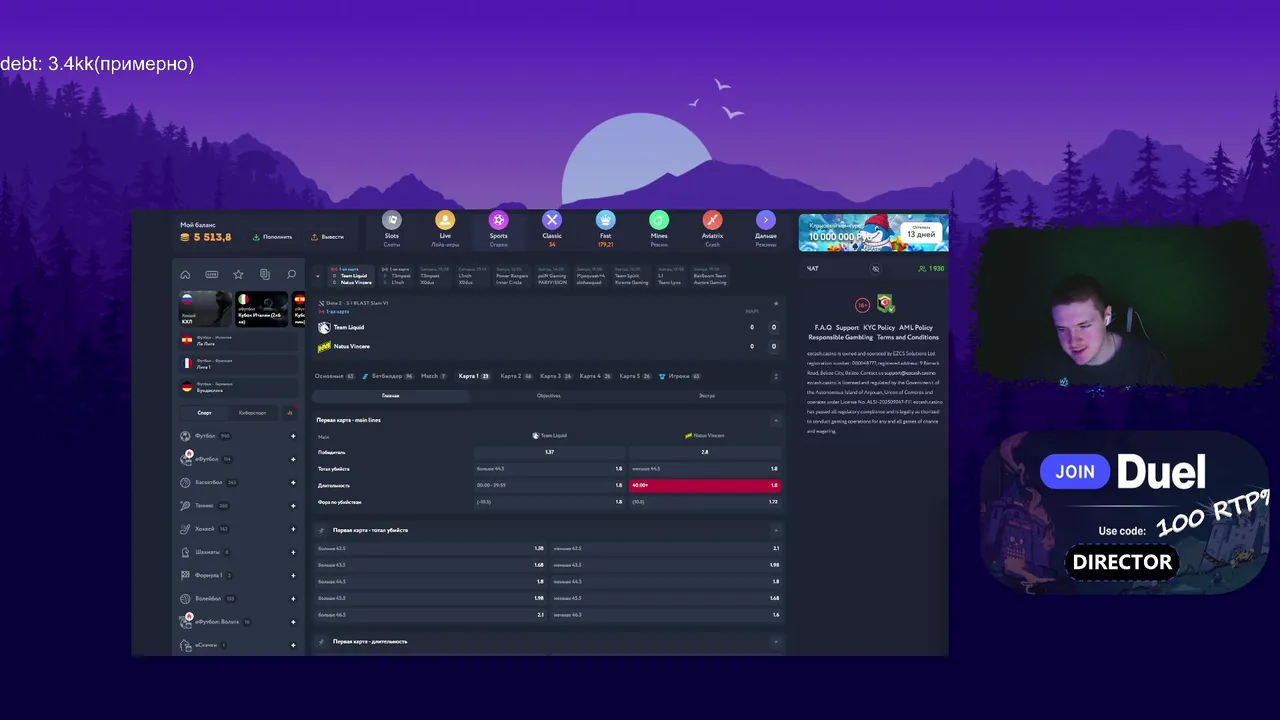Open the Support link

847,327
